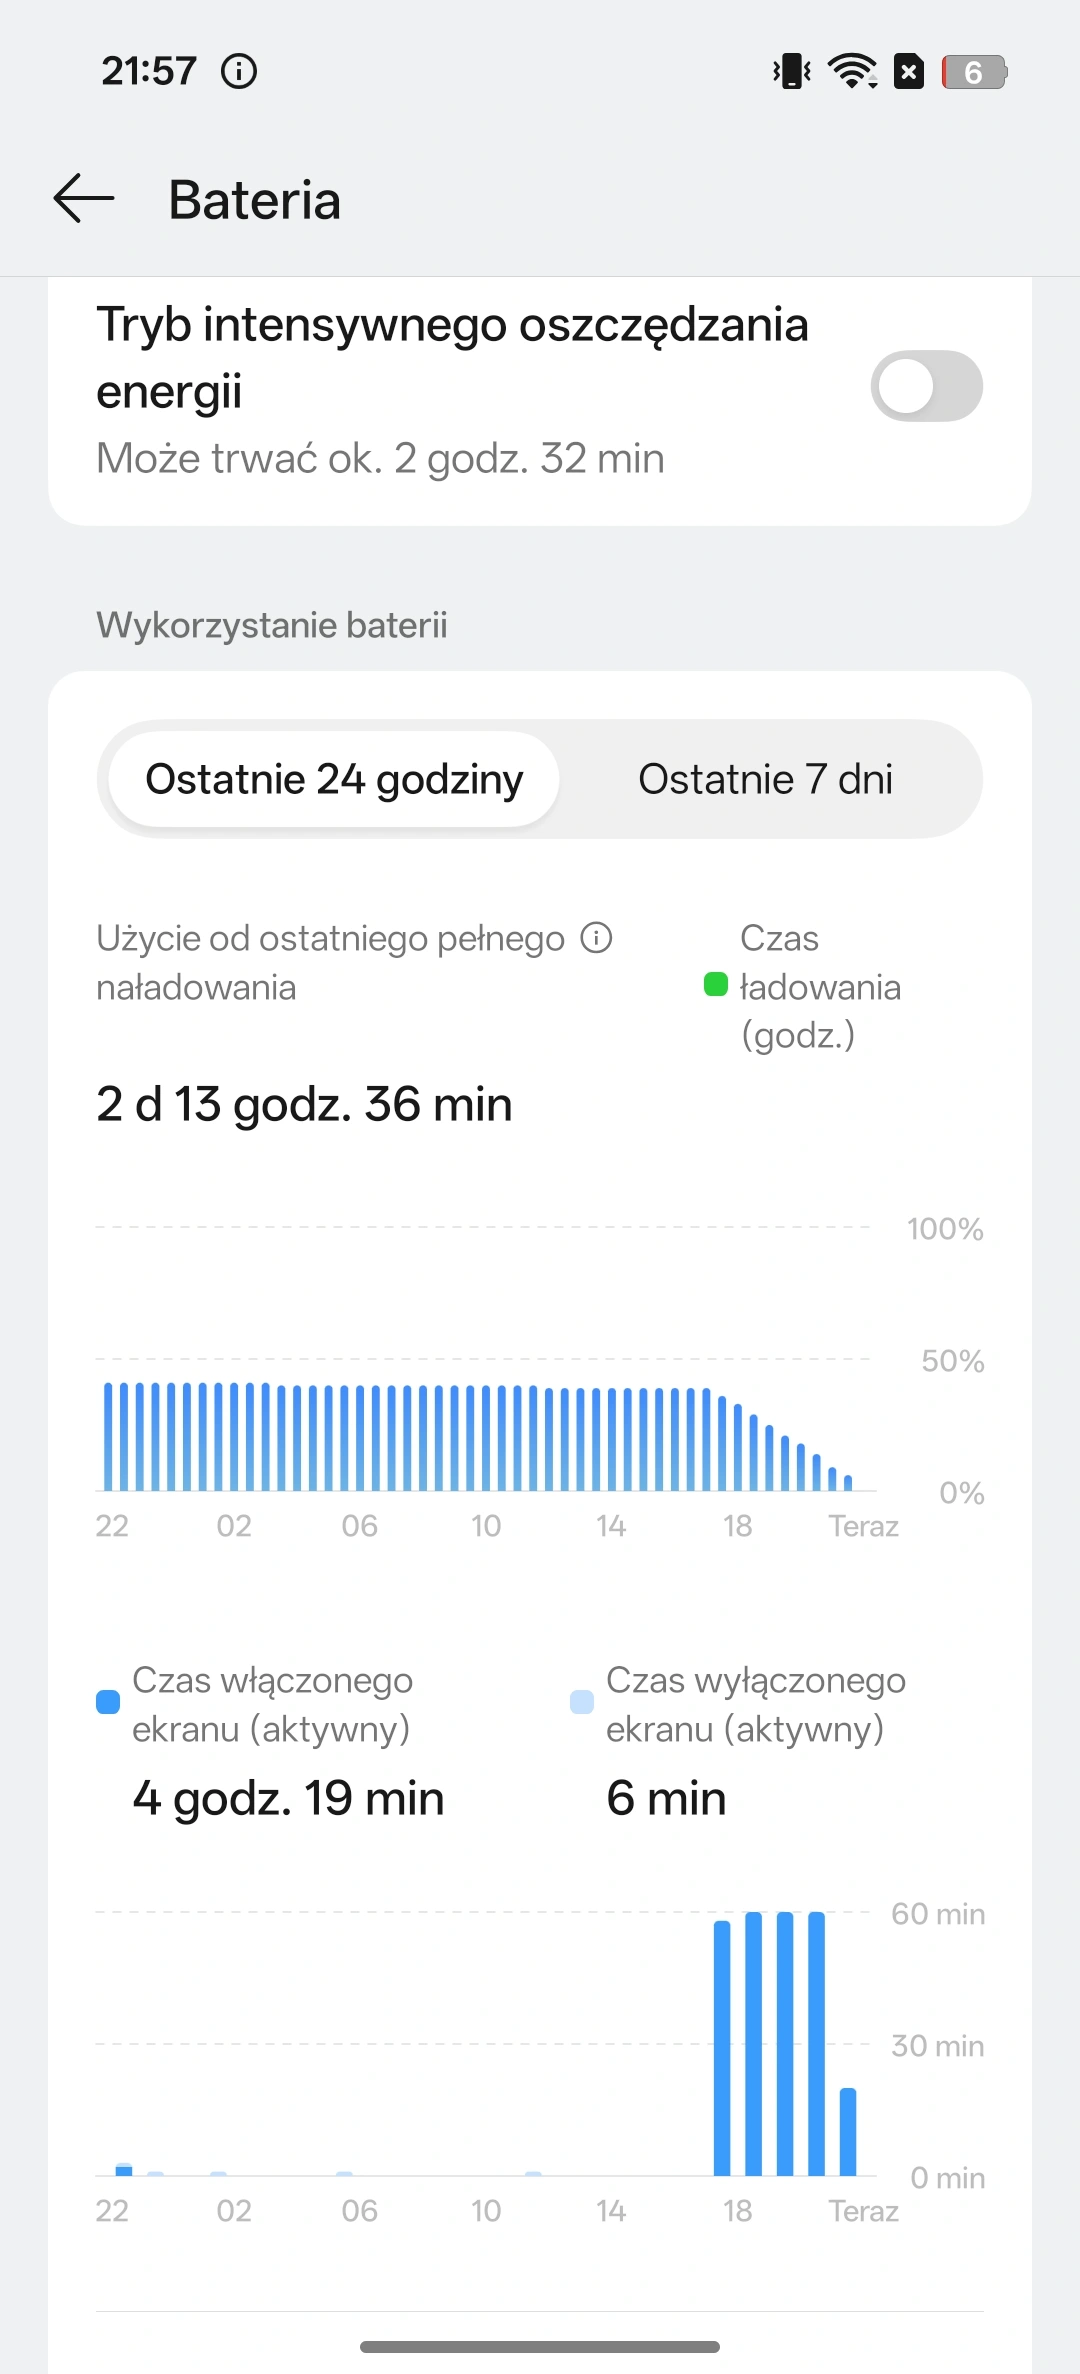Tap the Tryb intensywnego oszczędzania energii label
The height and width of the screenshot is (2374, 1080).
tap(452, 357)
